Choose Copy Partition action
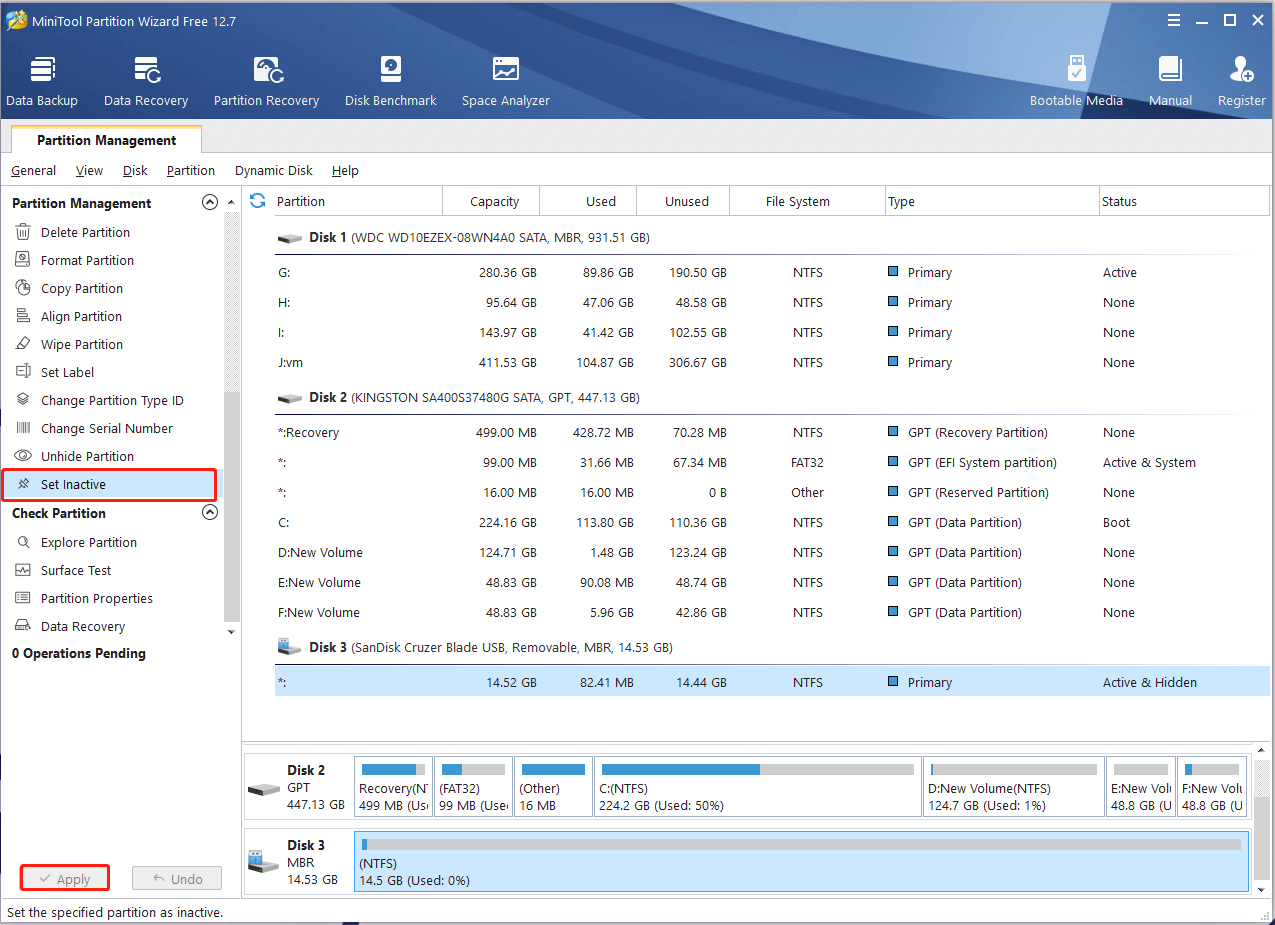The width and height of the screenshot is (1275, 925). (x=82, y=288)
